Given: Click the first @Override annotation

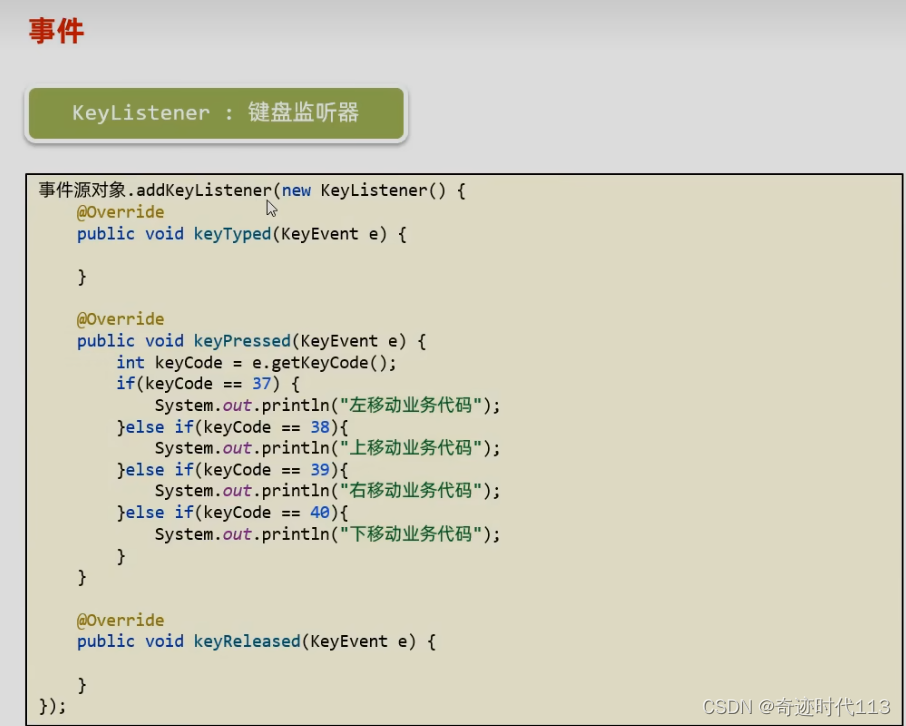Looking at the screenshot, I should [120, 211].
